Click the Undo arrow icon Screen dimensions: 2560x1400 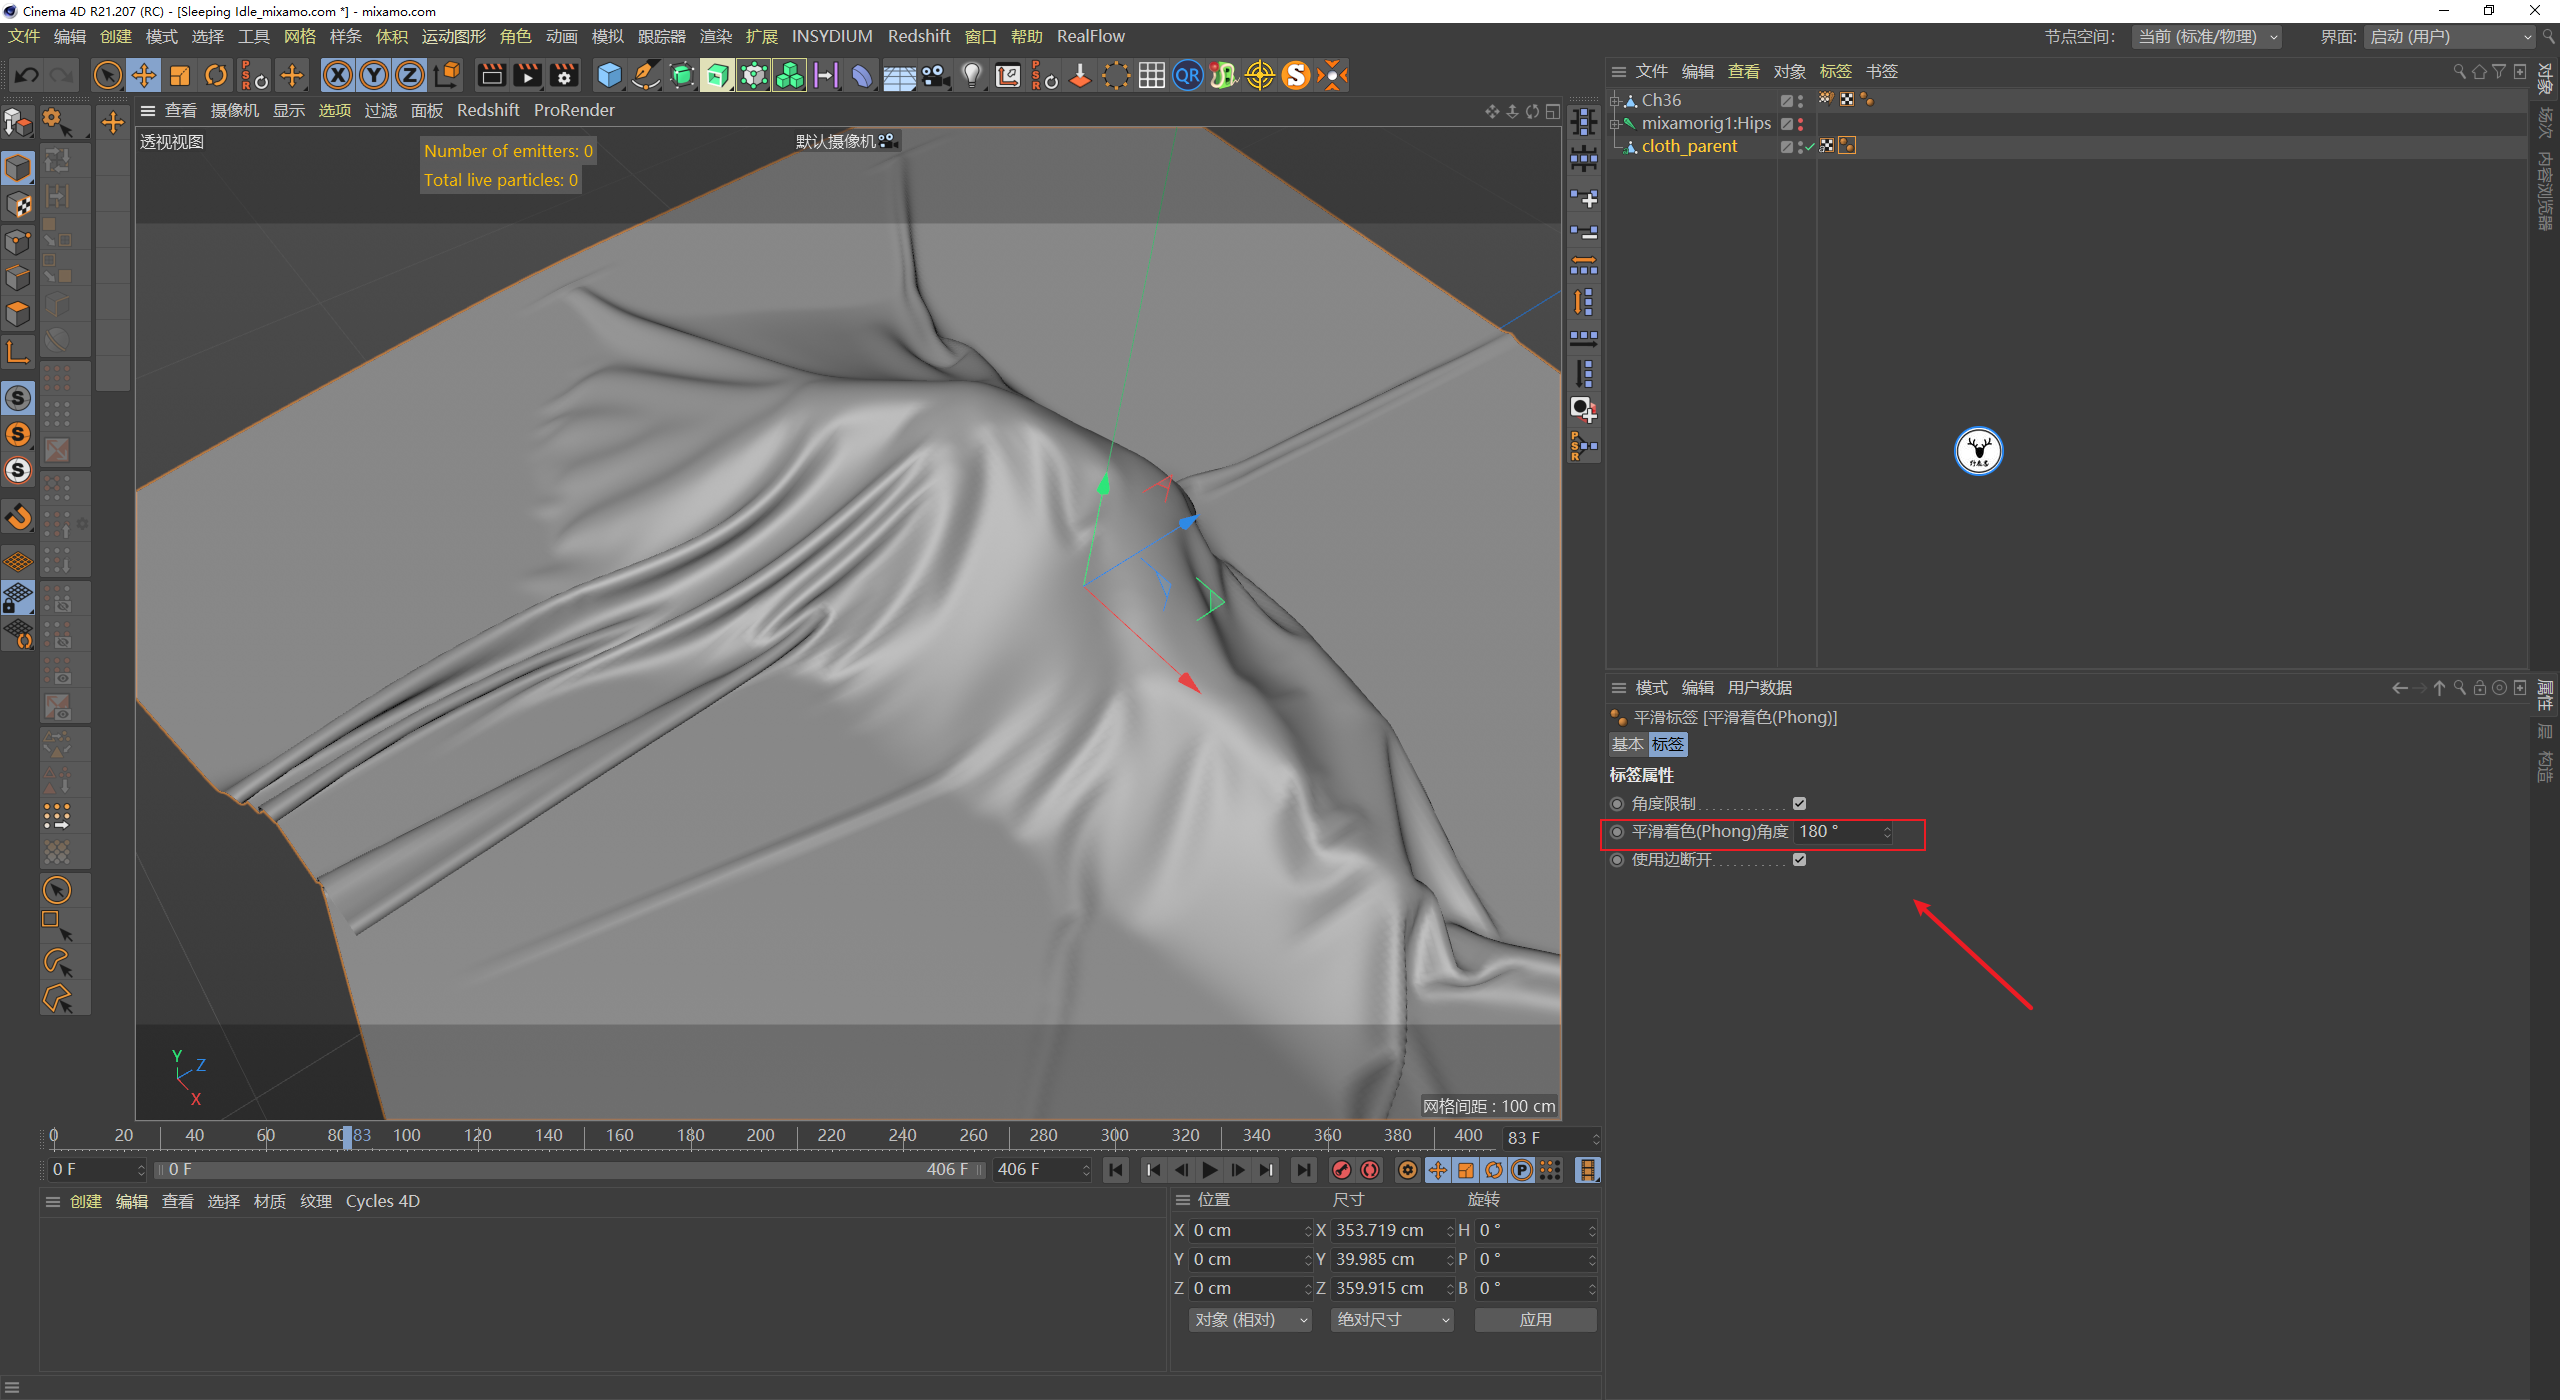click(26, 75)
